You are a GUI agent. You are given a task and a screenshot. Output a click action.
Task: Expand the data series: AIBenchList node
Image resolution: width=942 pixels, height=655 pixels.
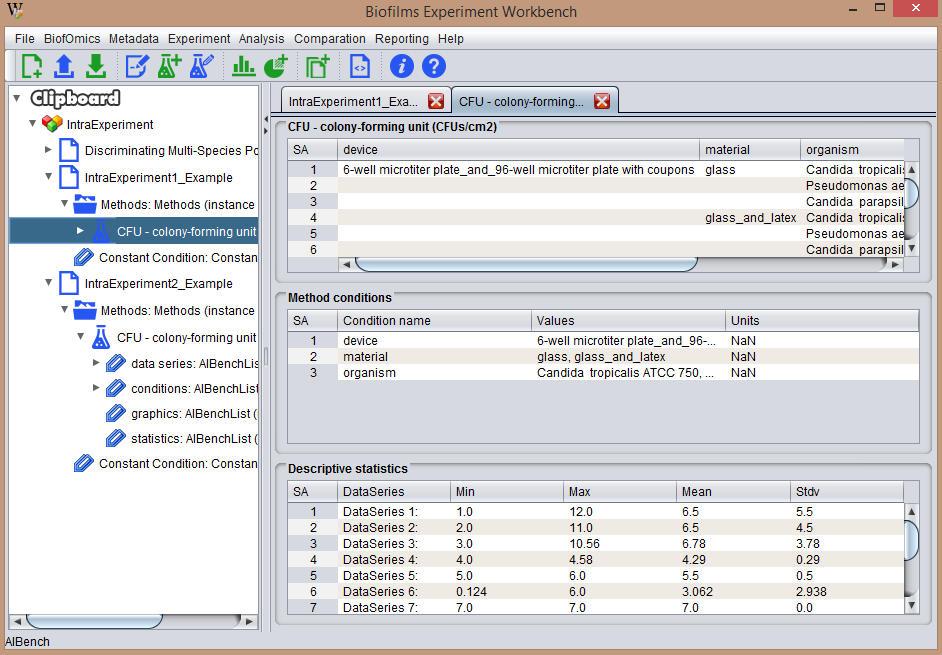[96, 362]
